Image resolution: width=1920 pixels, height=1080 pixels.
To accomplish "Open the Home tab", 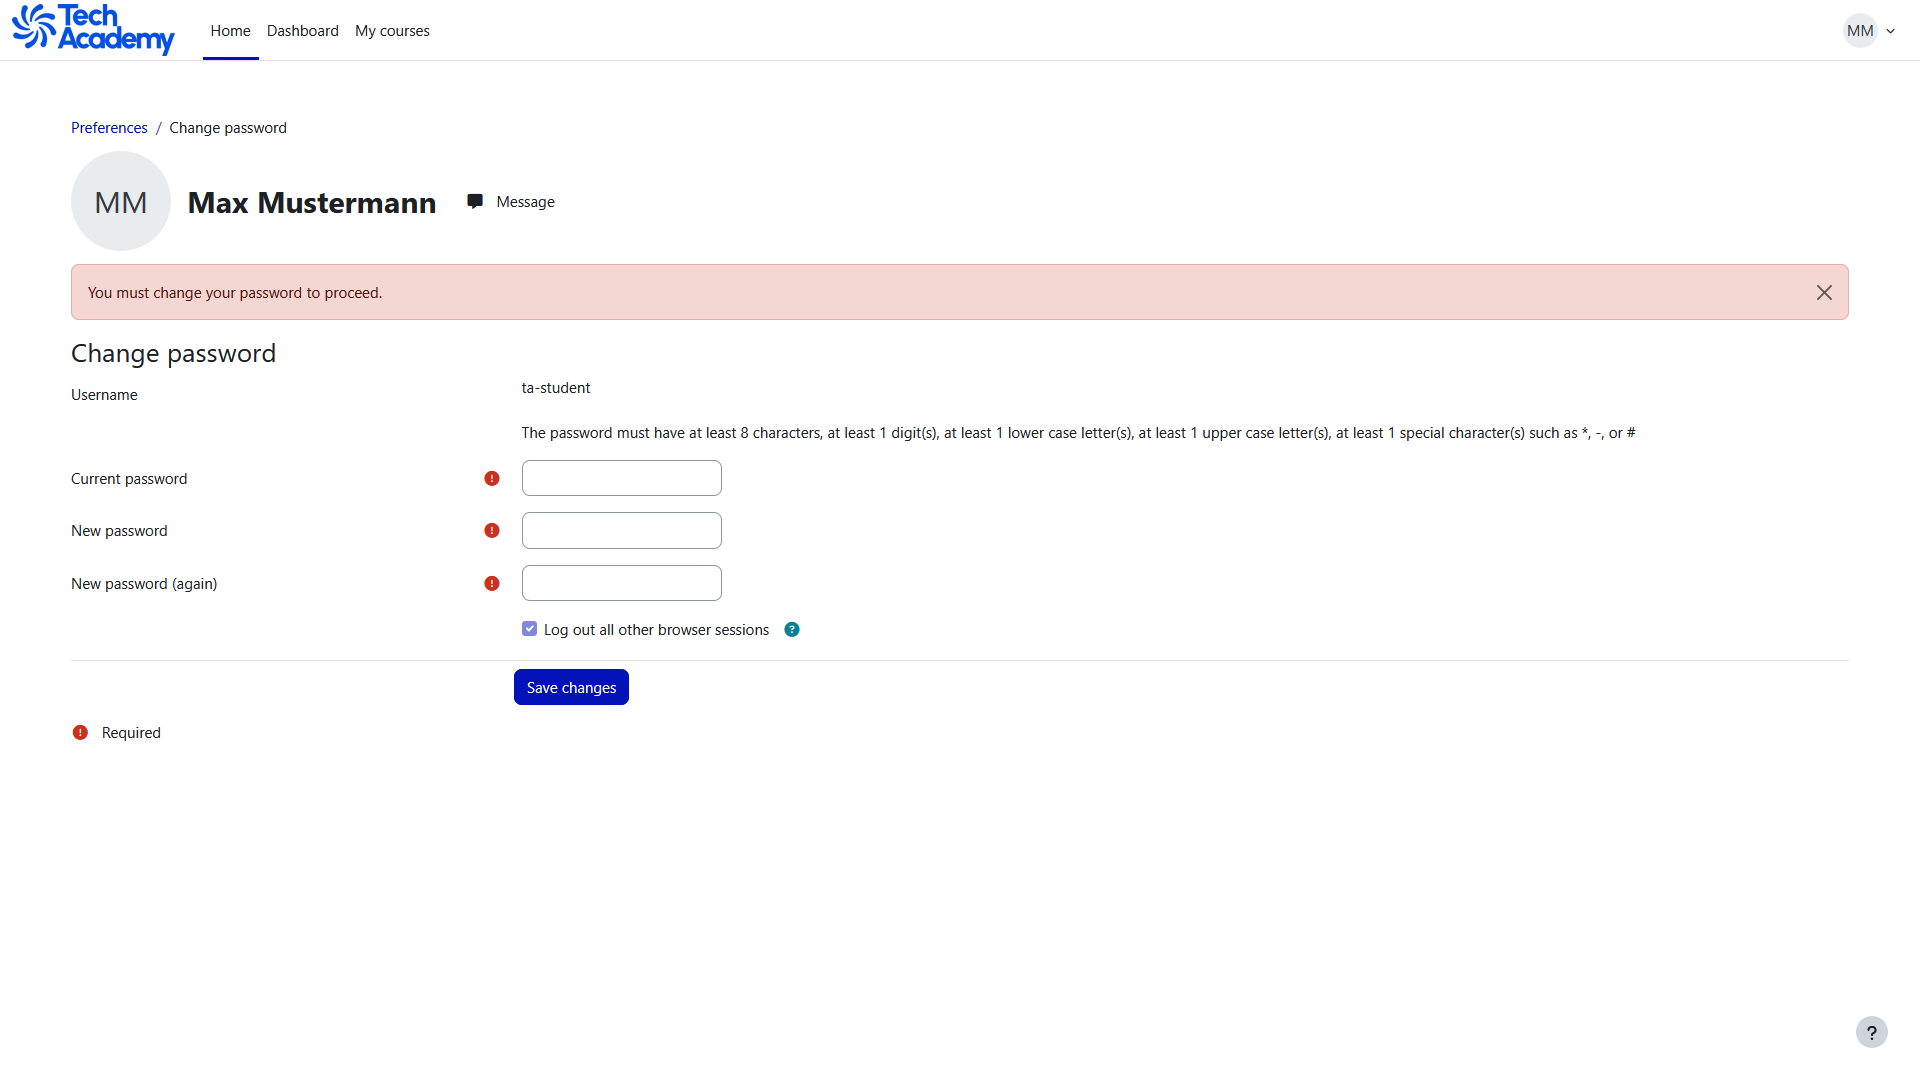I will pyautogui.click(x=230, y=31).
